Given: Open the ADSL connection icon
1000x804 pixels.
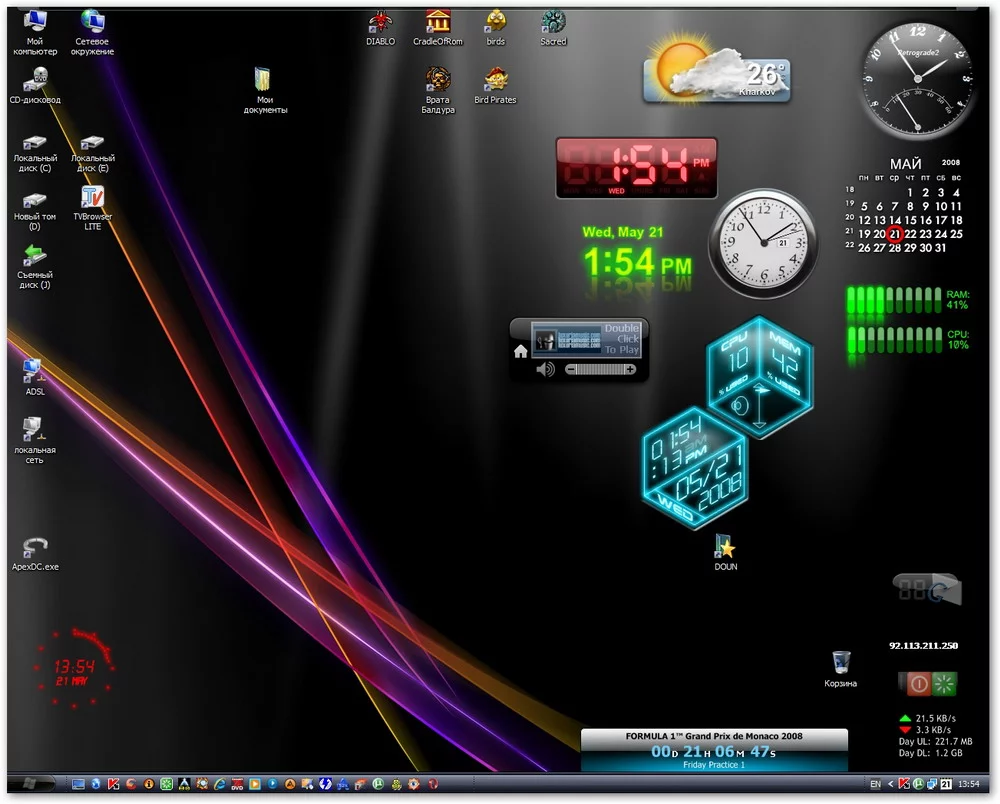Looking at the screenshot, I should point(34,372).
